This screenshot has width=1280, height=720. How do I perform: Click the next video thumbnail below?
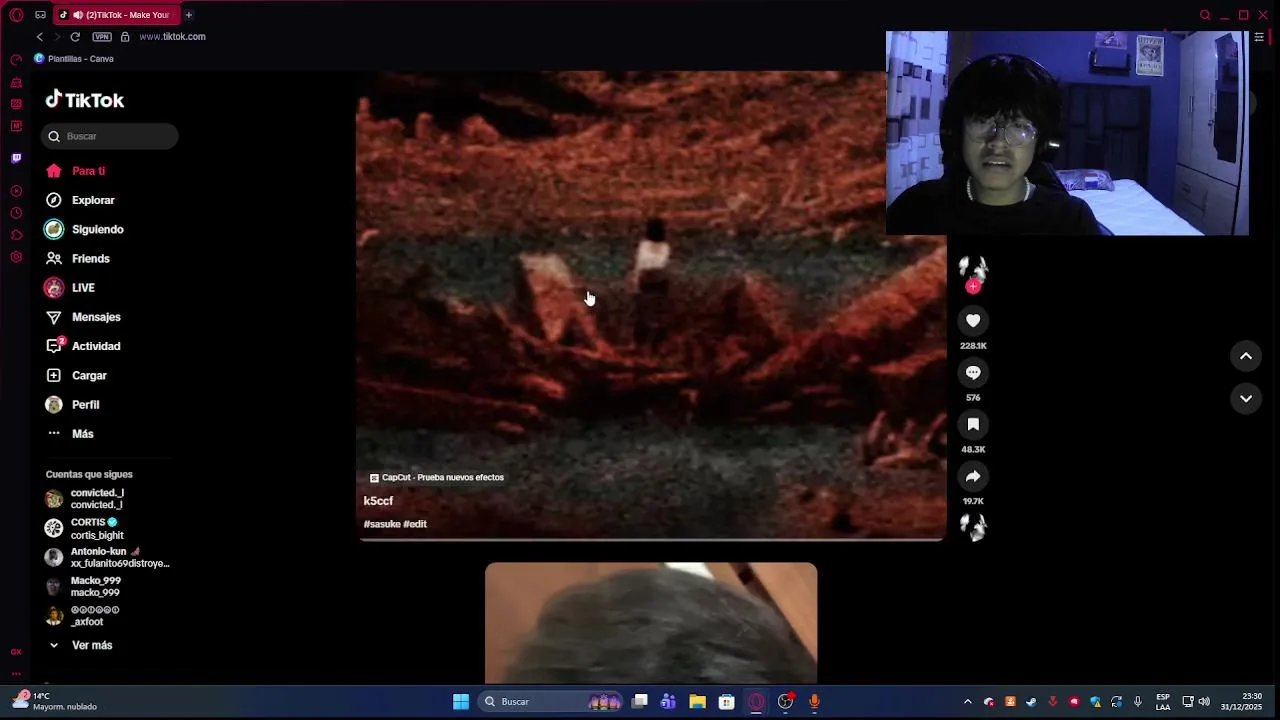651,622
